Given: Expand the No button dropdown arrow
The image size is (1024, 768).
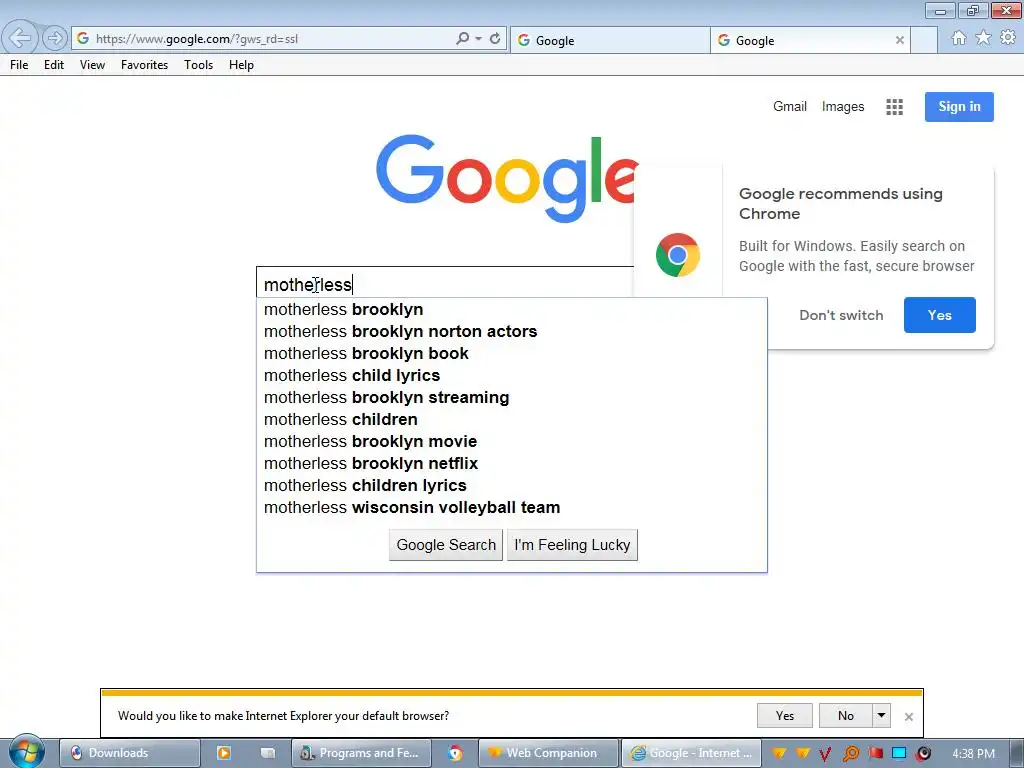Looking at the screenshot, I should tap(881, 716).
